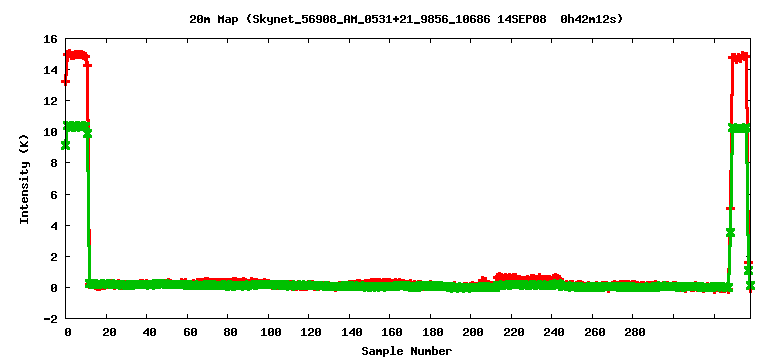Click the y-axis tick label 16
Image resolution: width=768 pixels, height=360 pixels.
click(51, 39)
